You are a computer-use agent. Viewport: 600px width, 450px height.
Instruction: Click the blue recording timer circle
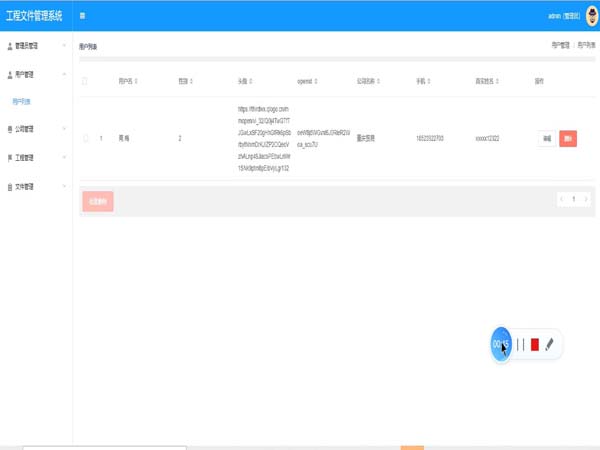coord(501,344)
